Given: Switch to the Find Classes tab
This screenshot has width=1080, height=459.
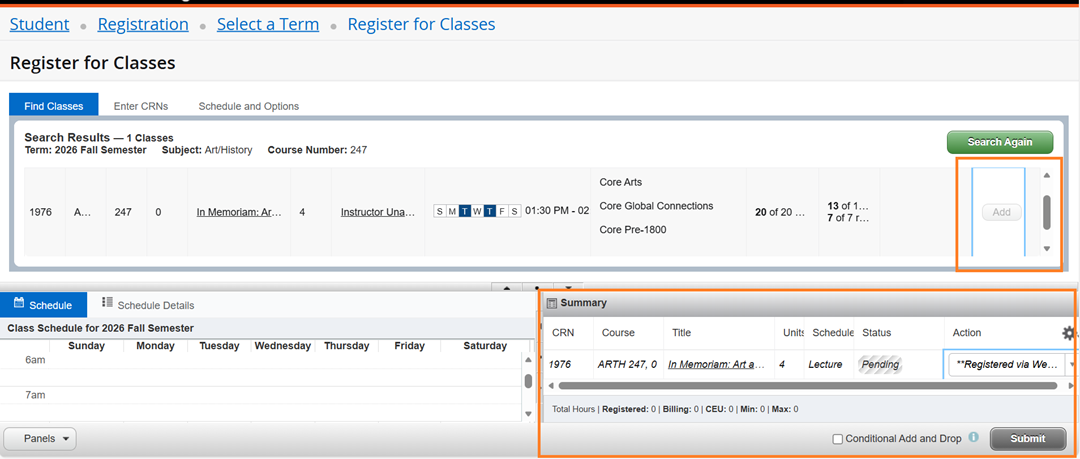Looking at the screenshot, I should (x=54, y=106).
